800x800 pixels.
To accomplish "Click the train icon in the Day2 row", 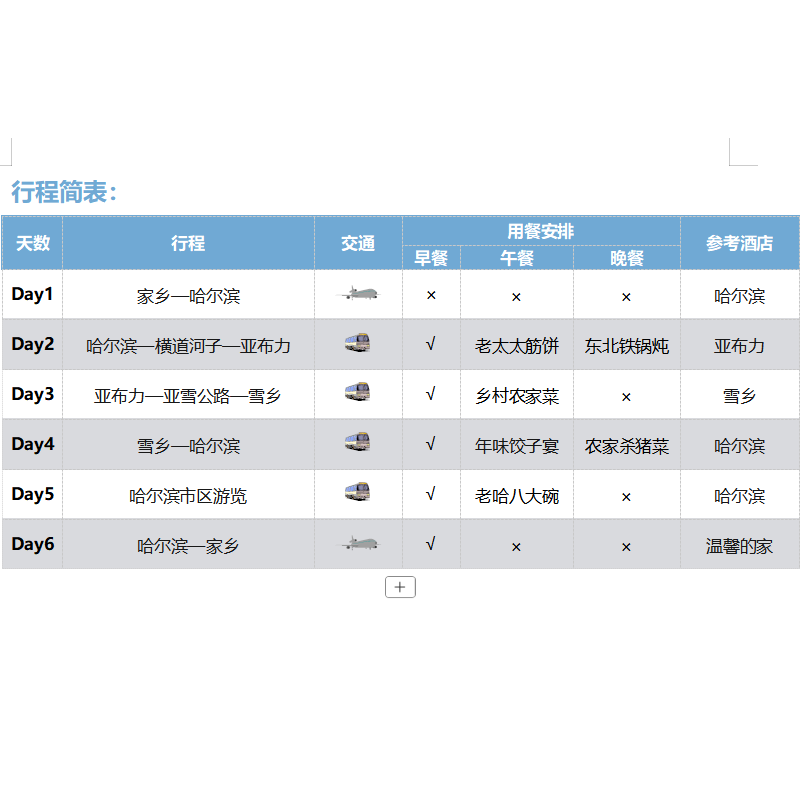I will pos(357,345).
